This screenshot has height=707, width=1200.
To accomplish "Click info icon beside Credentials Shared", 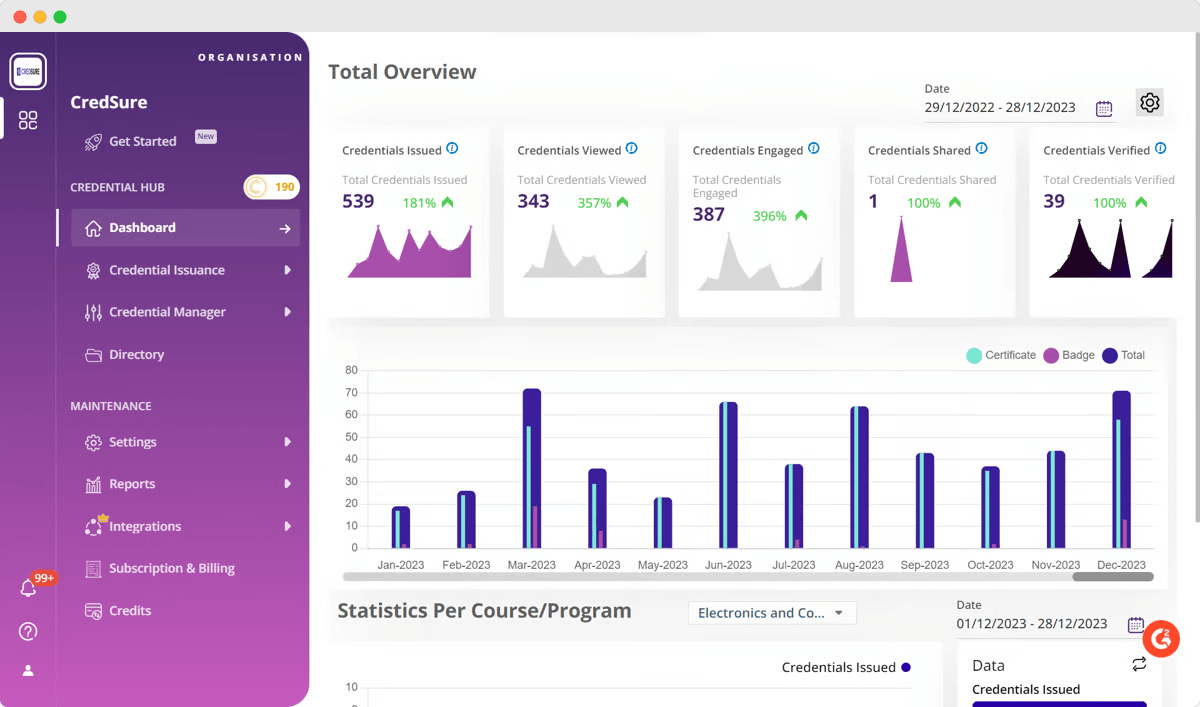I will coord(981,149).
